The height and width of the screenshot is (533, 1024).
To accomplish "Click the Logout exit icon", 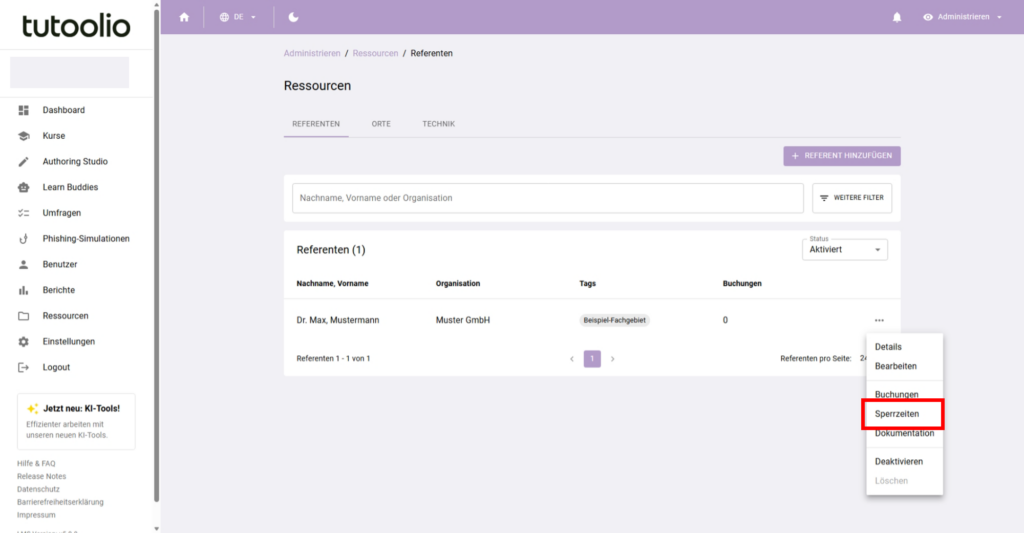I will (x=24, y=367).
